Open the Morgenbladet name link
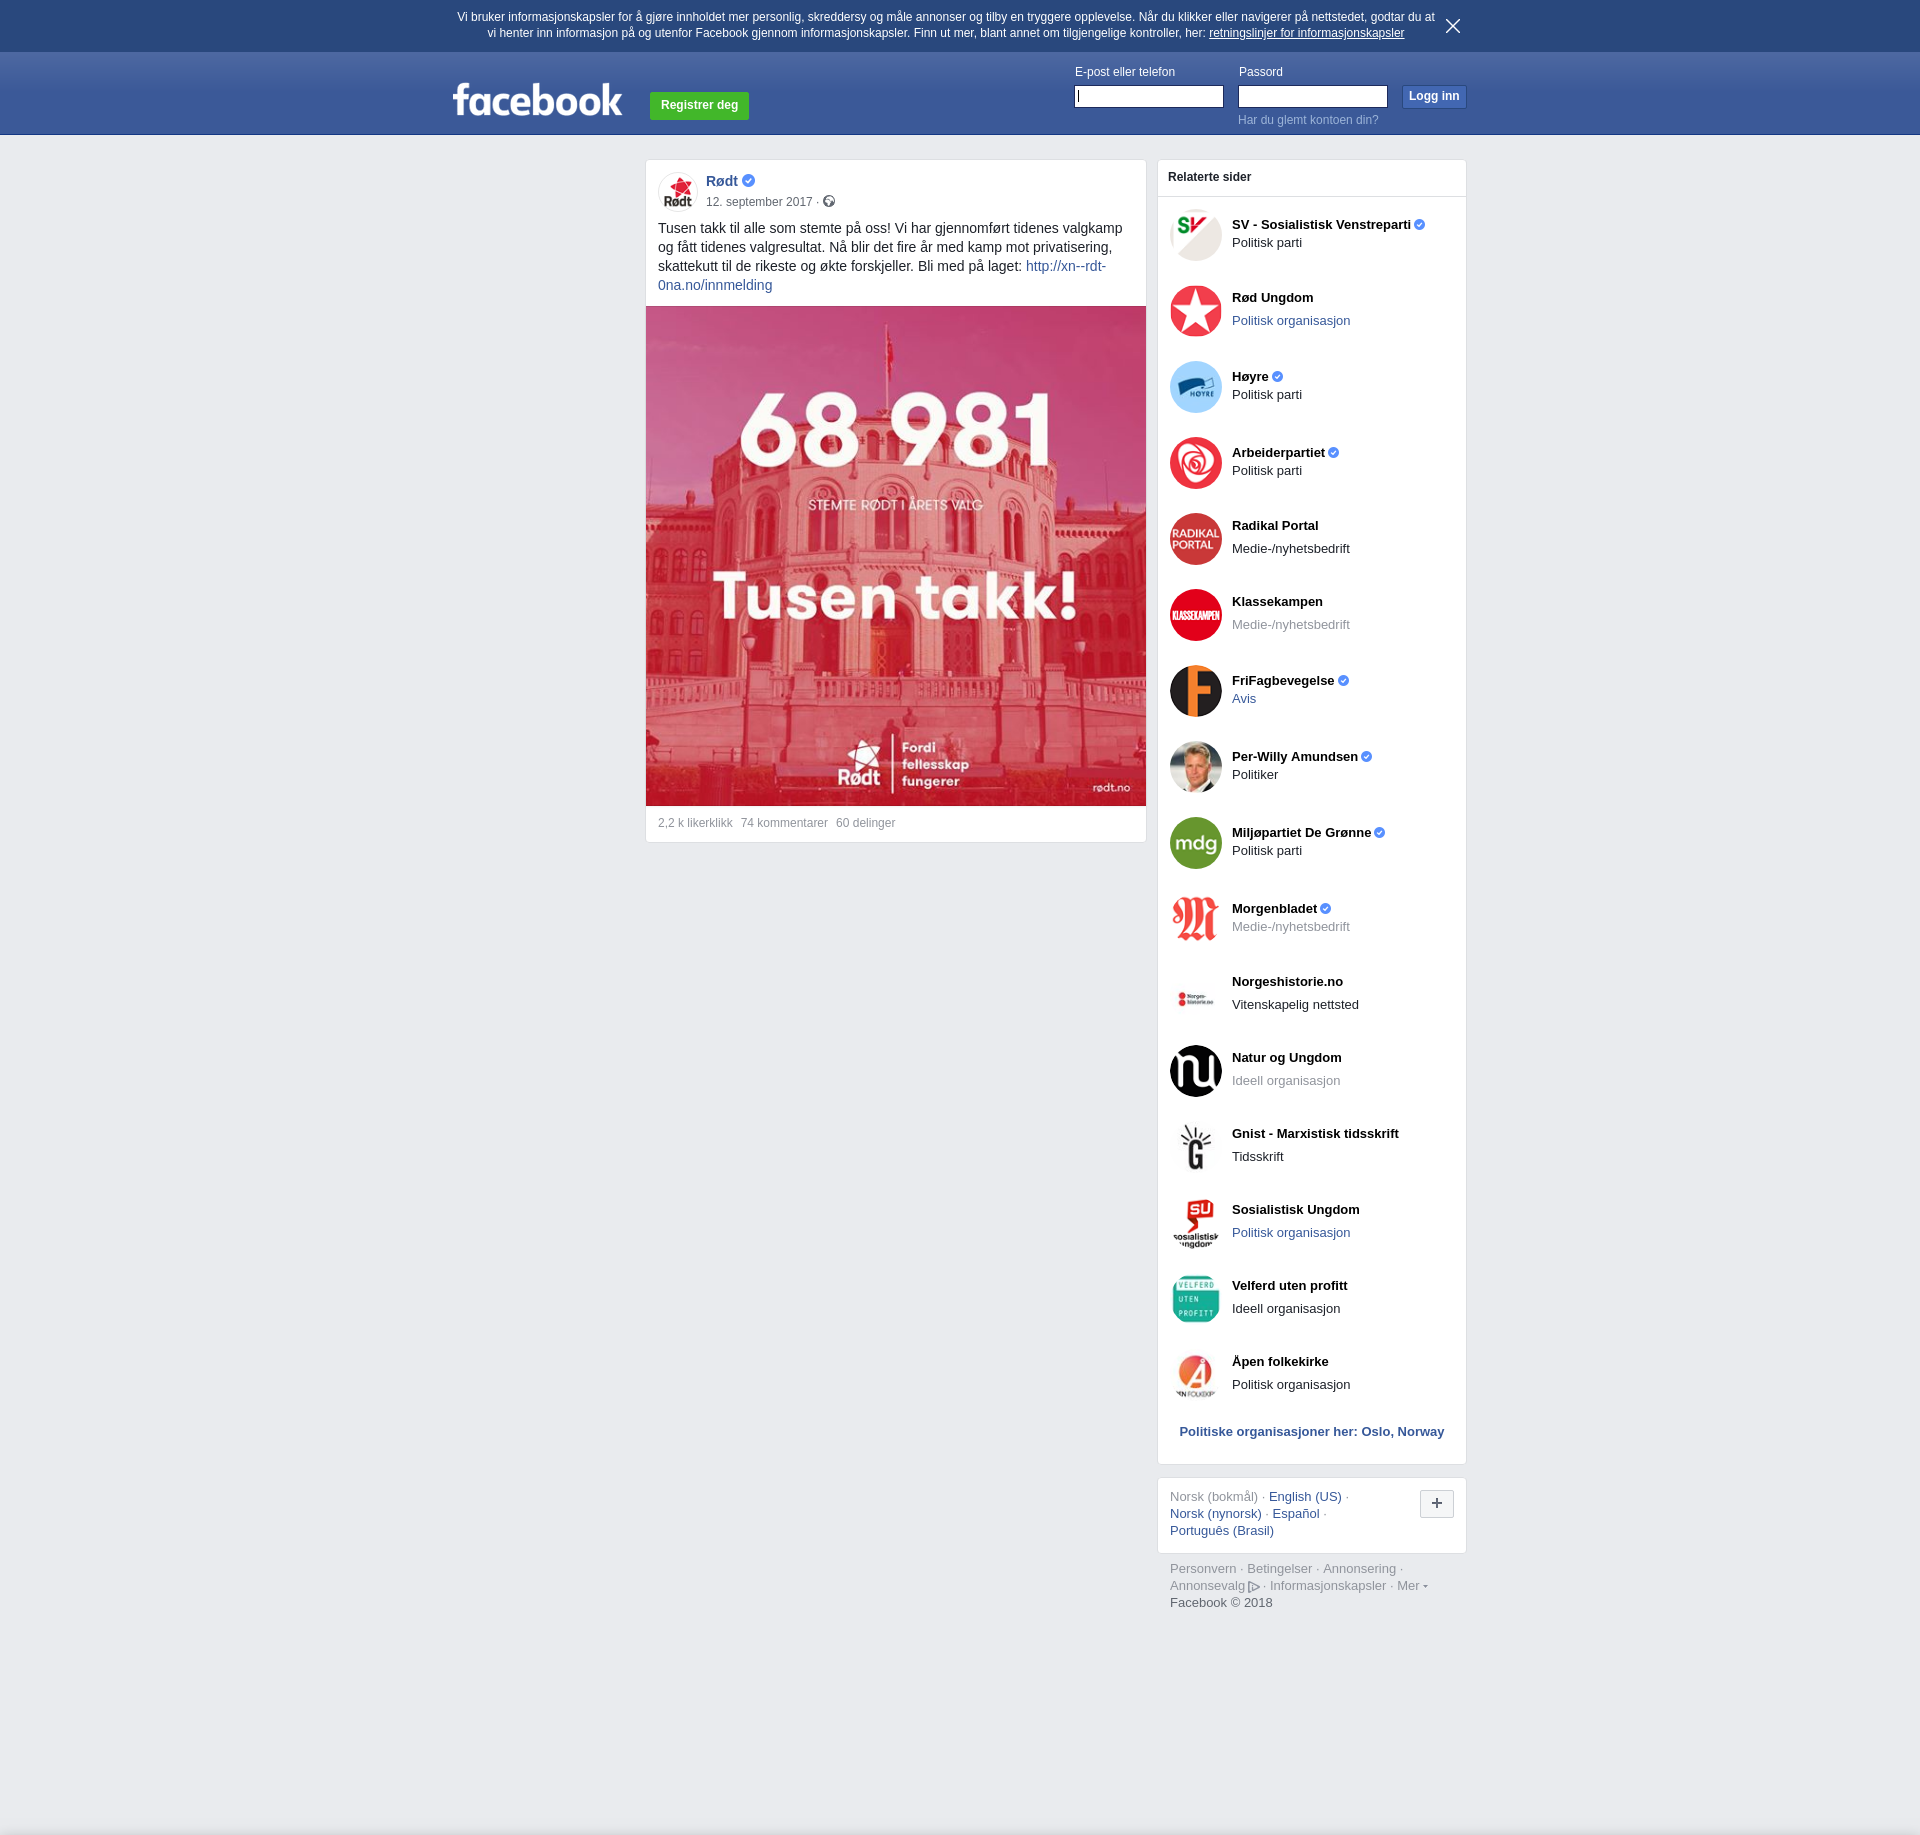Screen dimensions: 1920x1835 click(1274, 909)
